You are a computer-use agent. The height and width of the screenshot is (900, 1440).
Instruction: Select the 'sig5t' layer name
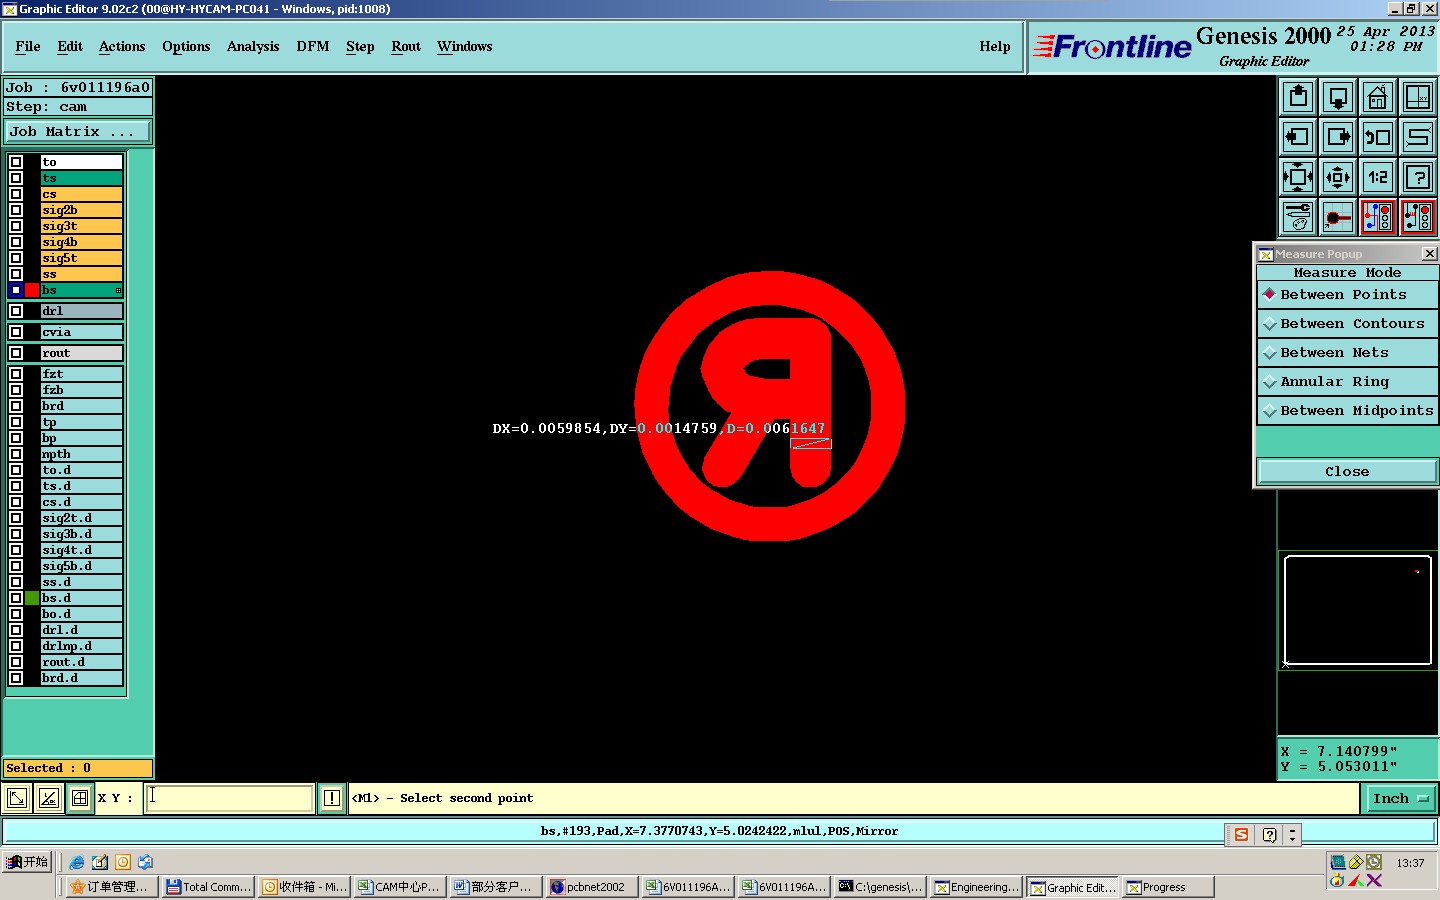coord(81,258)
